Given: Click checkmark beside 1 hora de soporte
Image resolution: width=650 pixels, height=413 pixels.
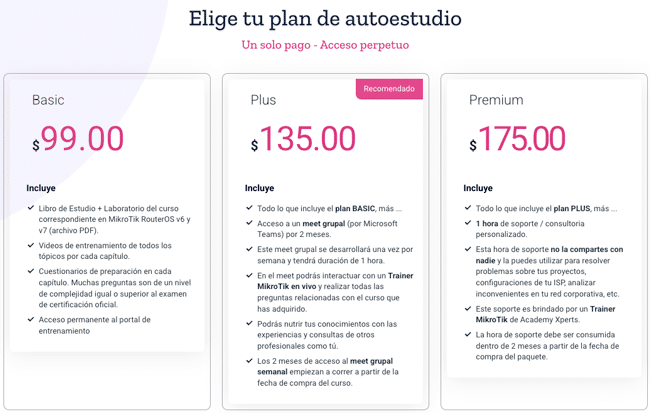Looking at the screenshot, I should [466, 223].
